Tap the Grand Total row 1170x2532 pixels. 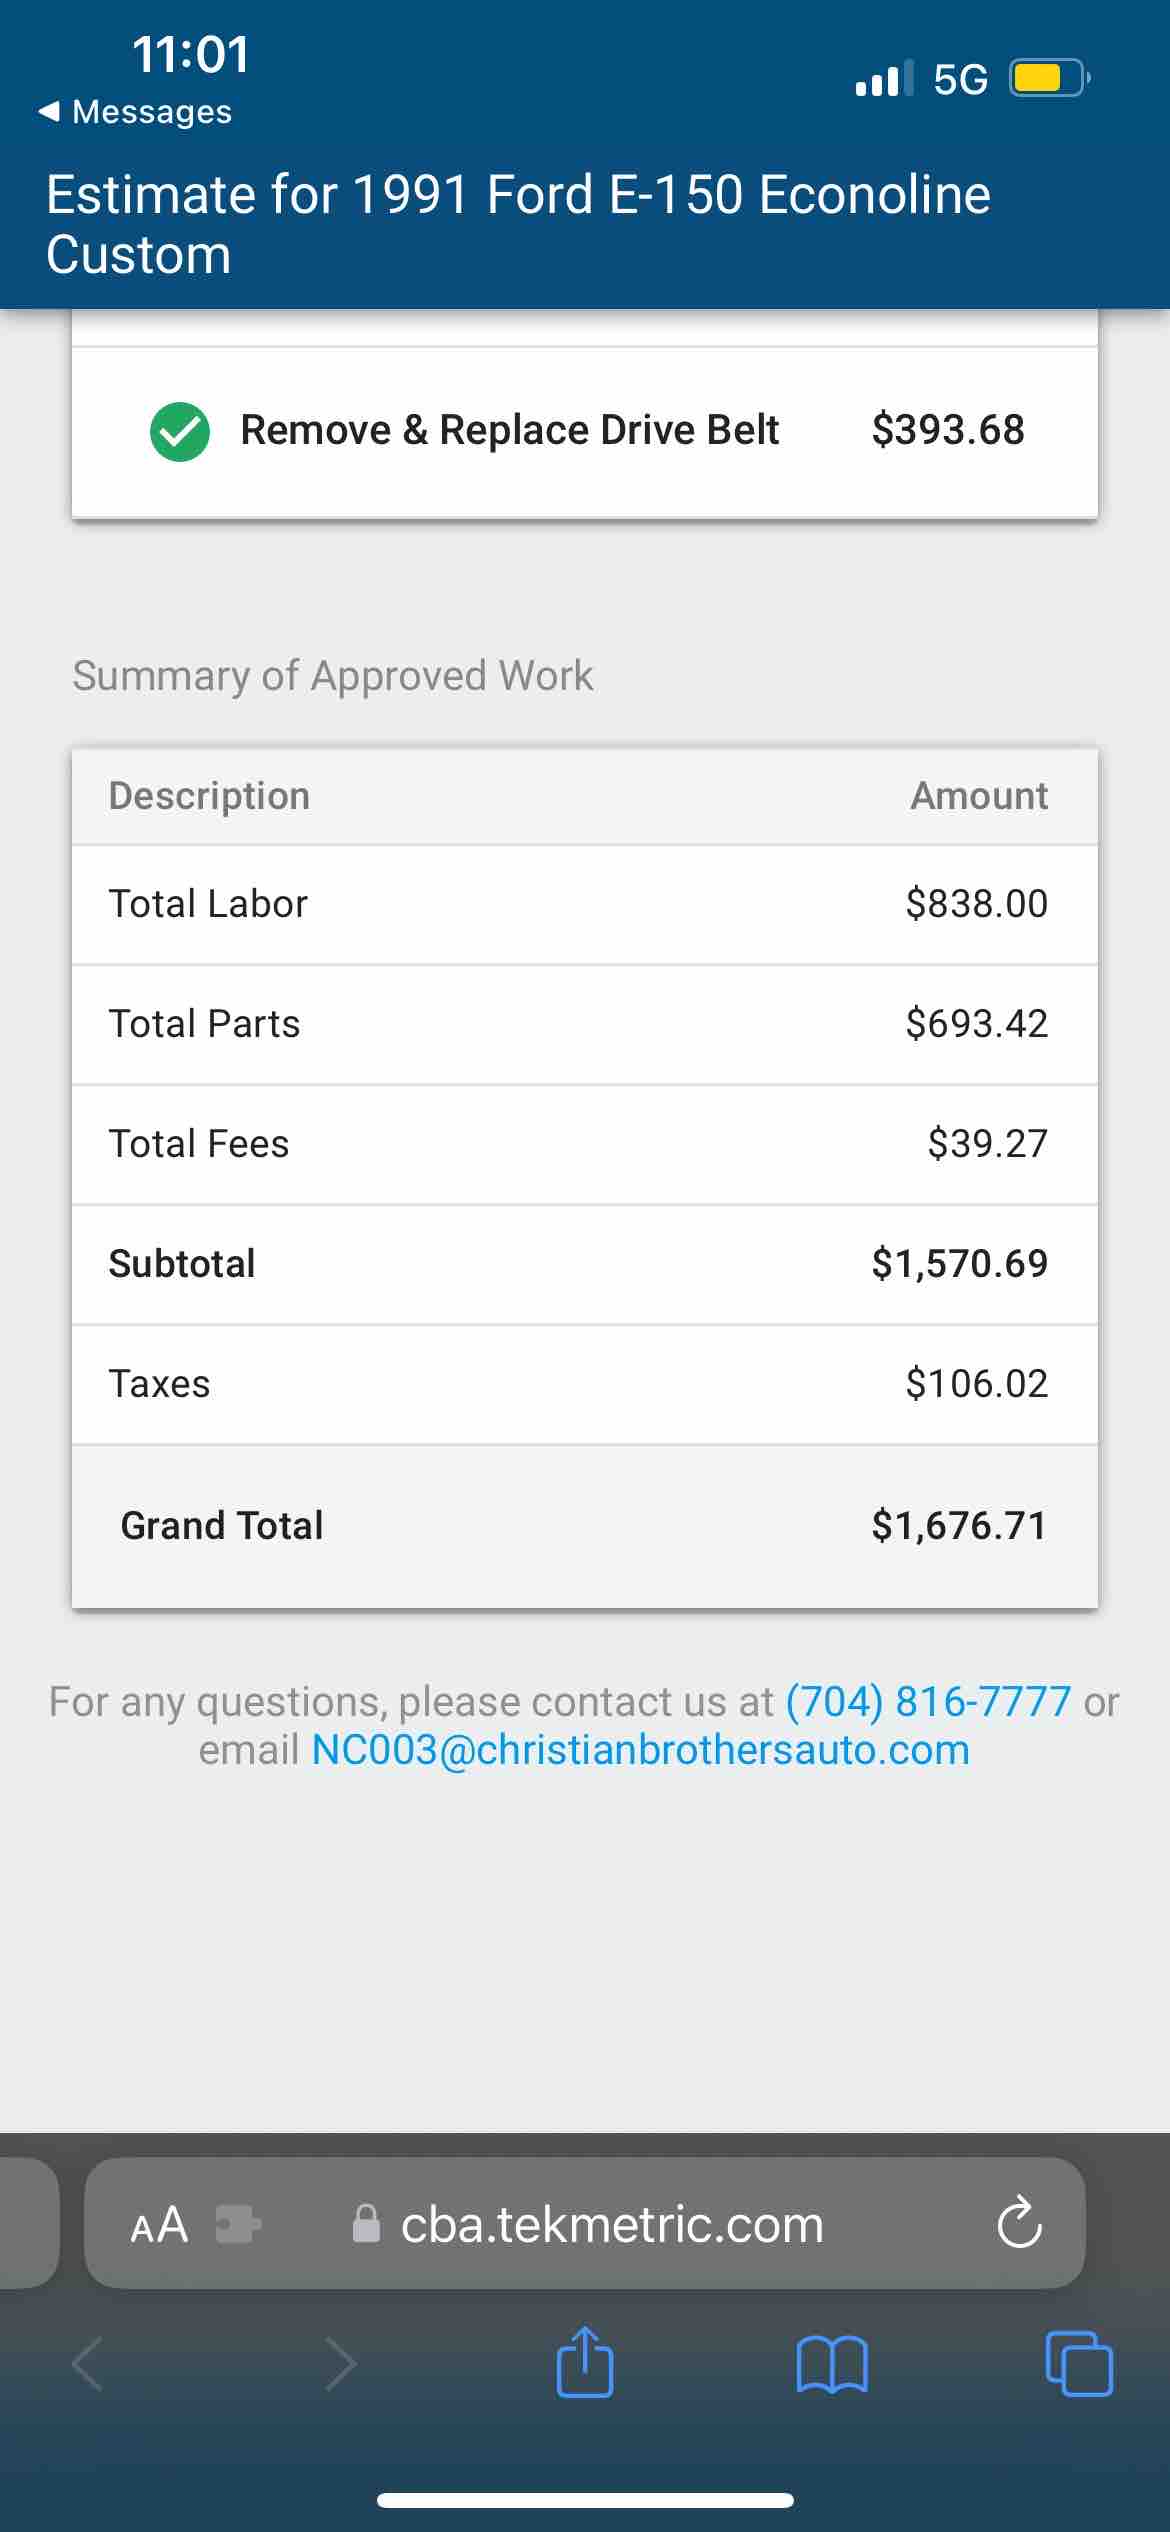point(584,1526)
